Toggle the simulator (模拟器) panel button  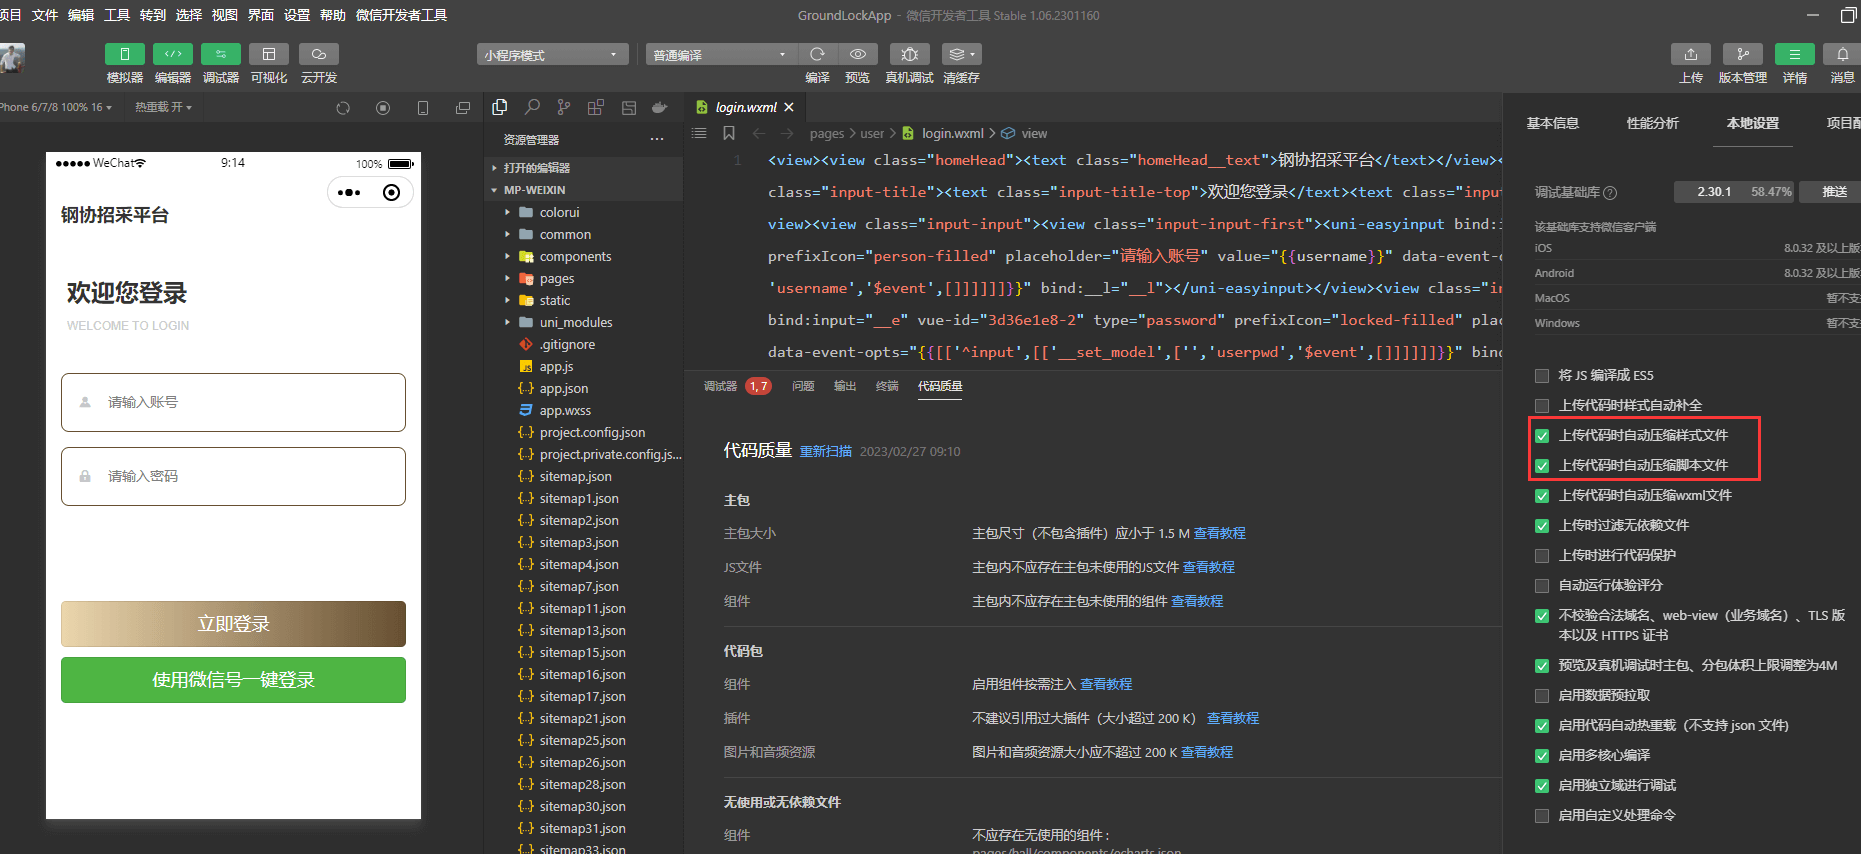coord(124,54)
